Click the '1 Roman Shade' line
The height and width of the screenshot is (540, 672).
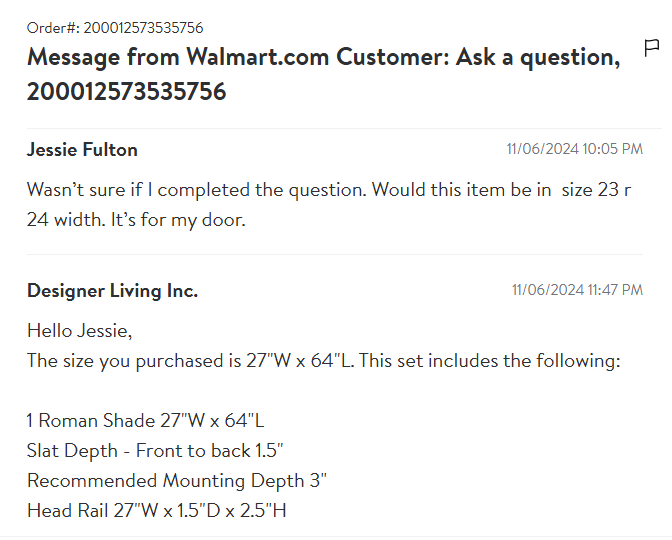(x=145, y=420)
